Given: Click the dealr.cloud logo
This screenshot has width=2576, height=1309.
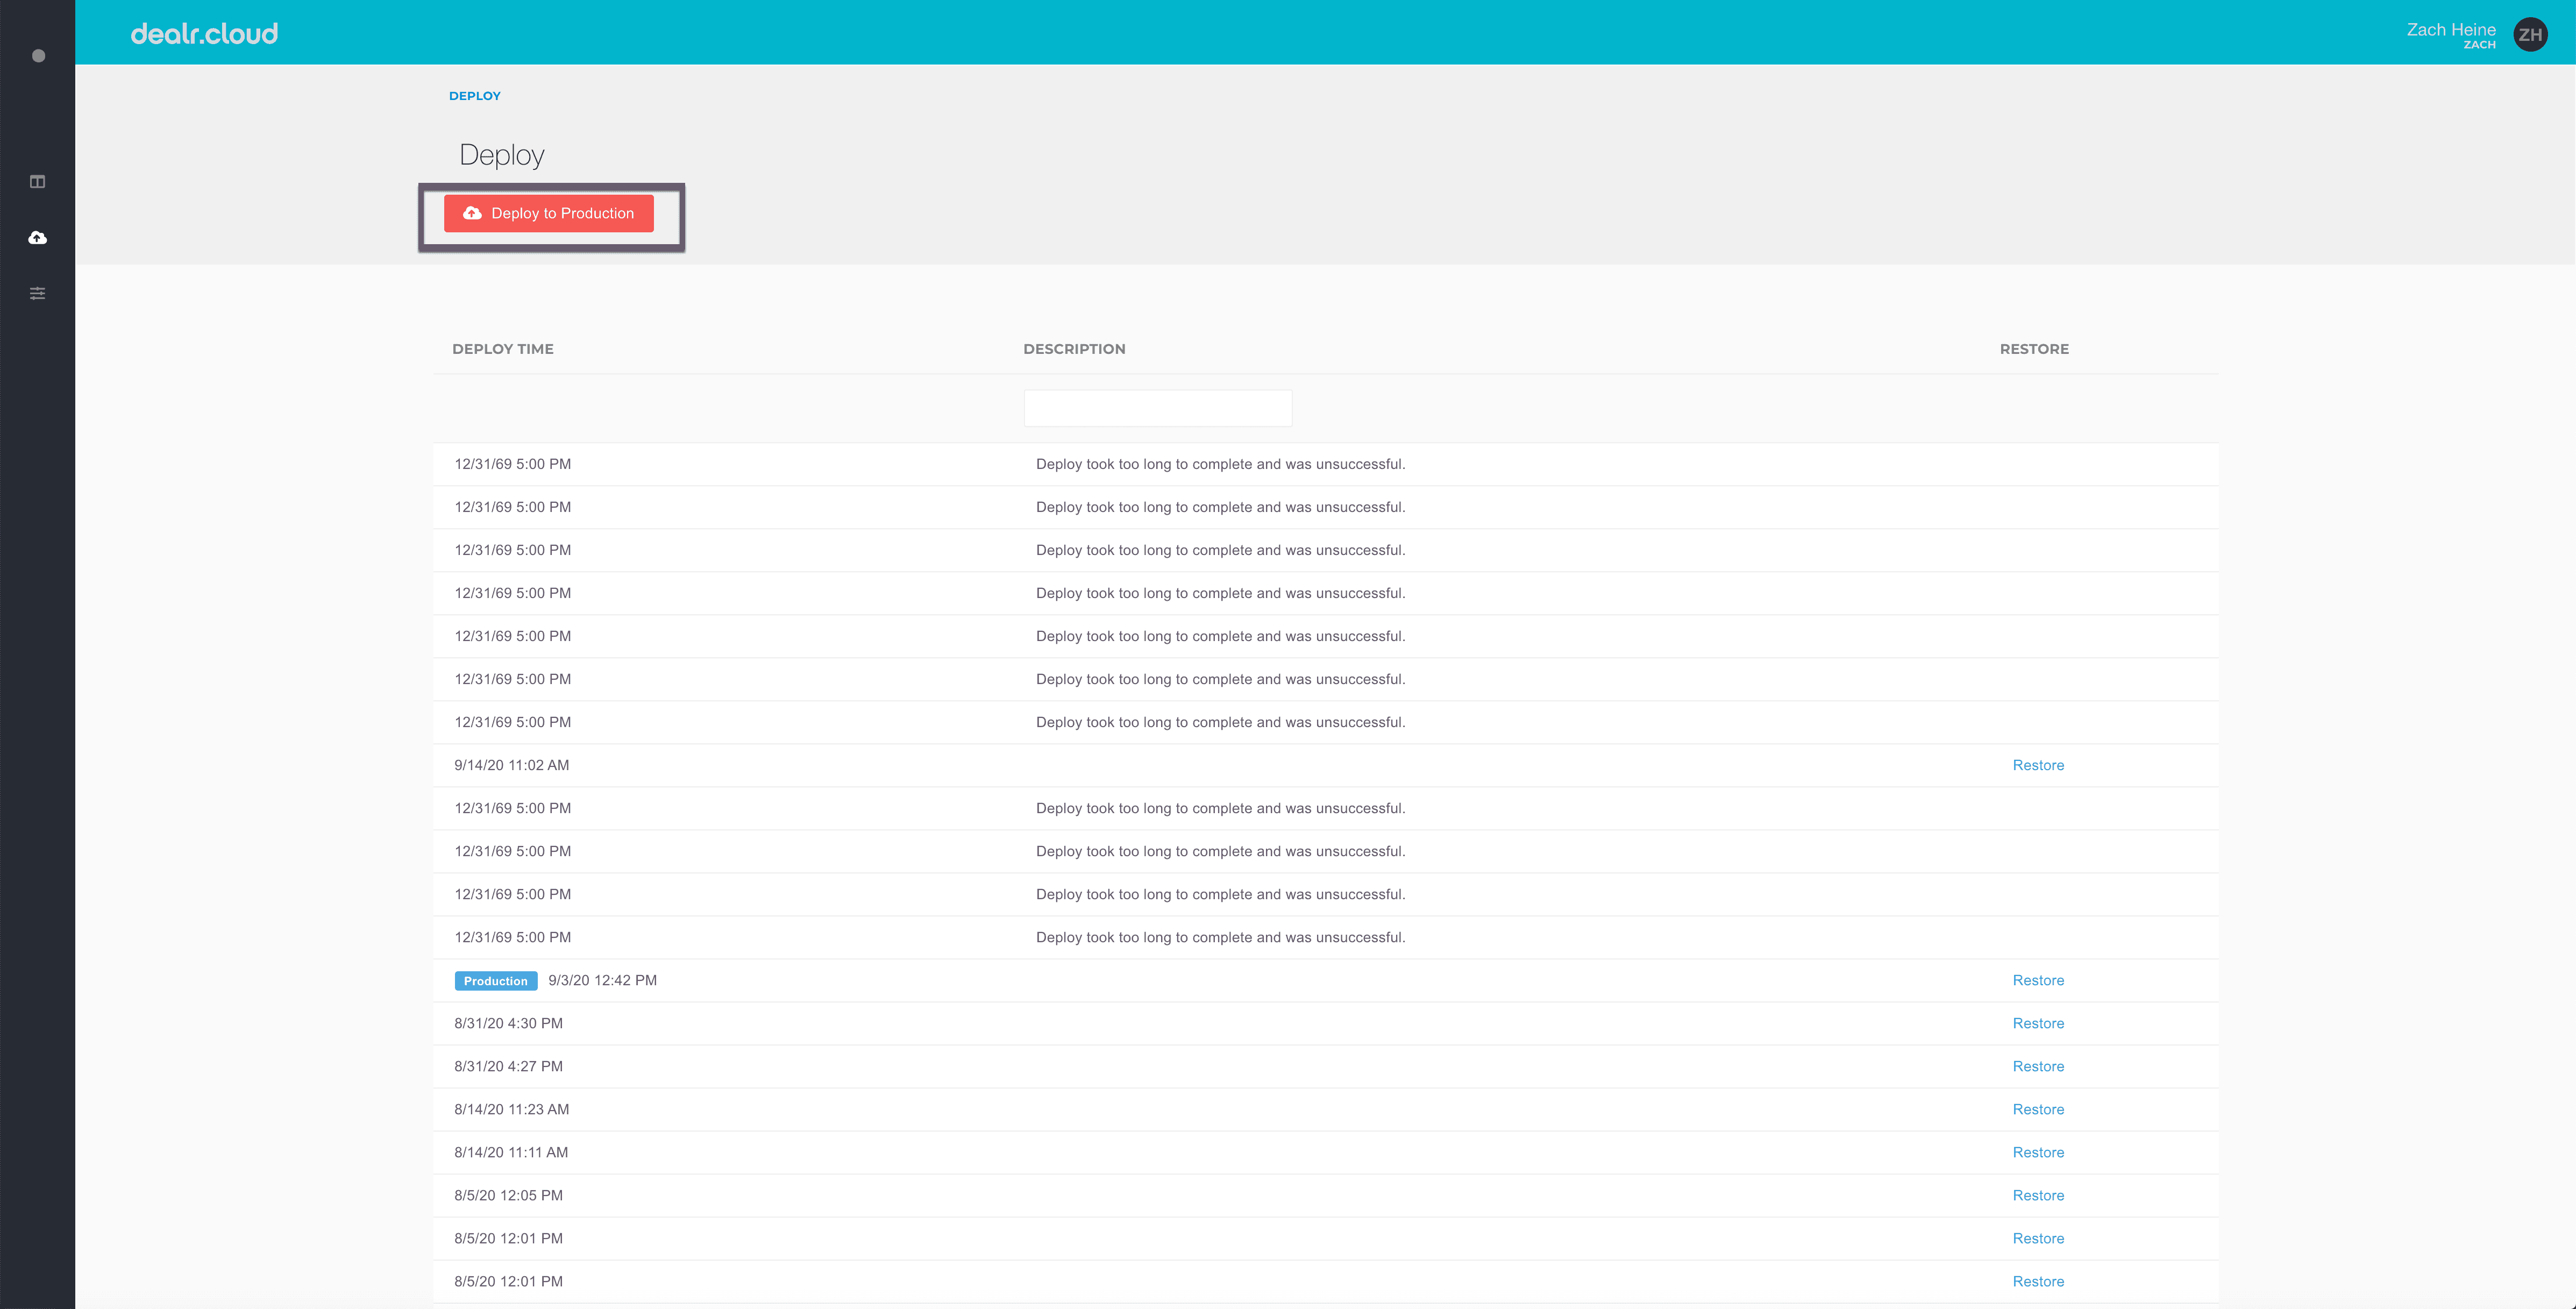Looking at the screenshot, I should [204, 34].
